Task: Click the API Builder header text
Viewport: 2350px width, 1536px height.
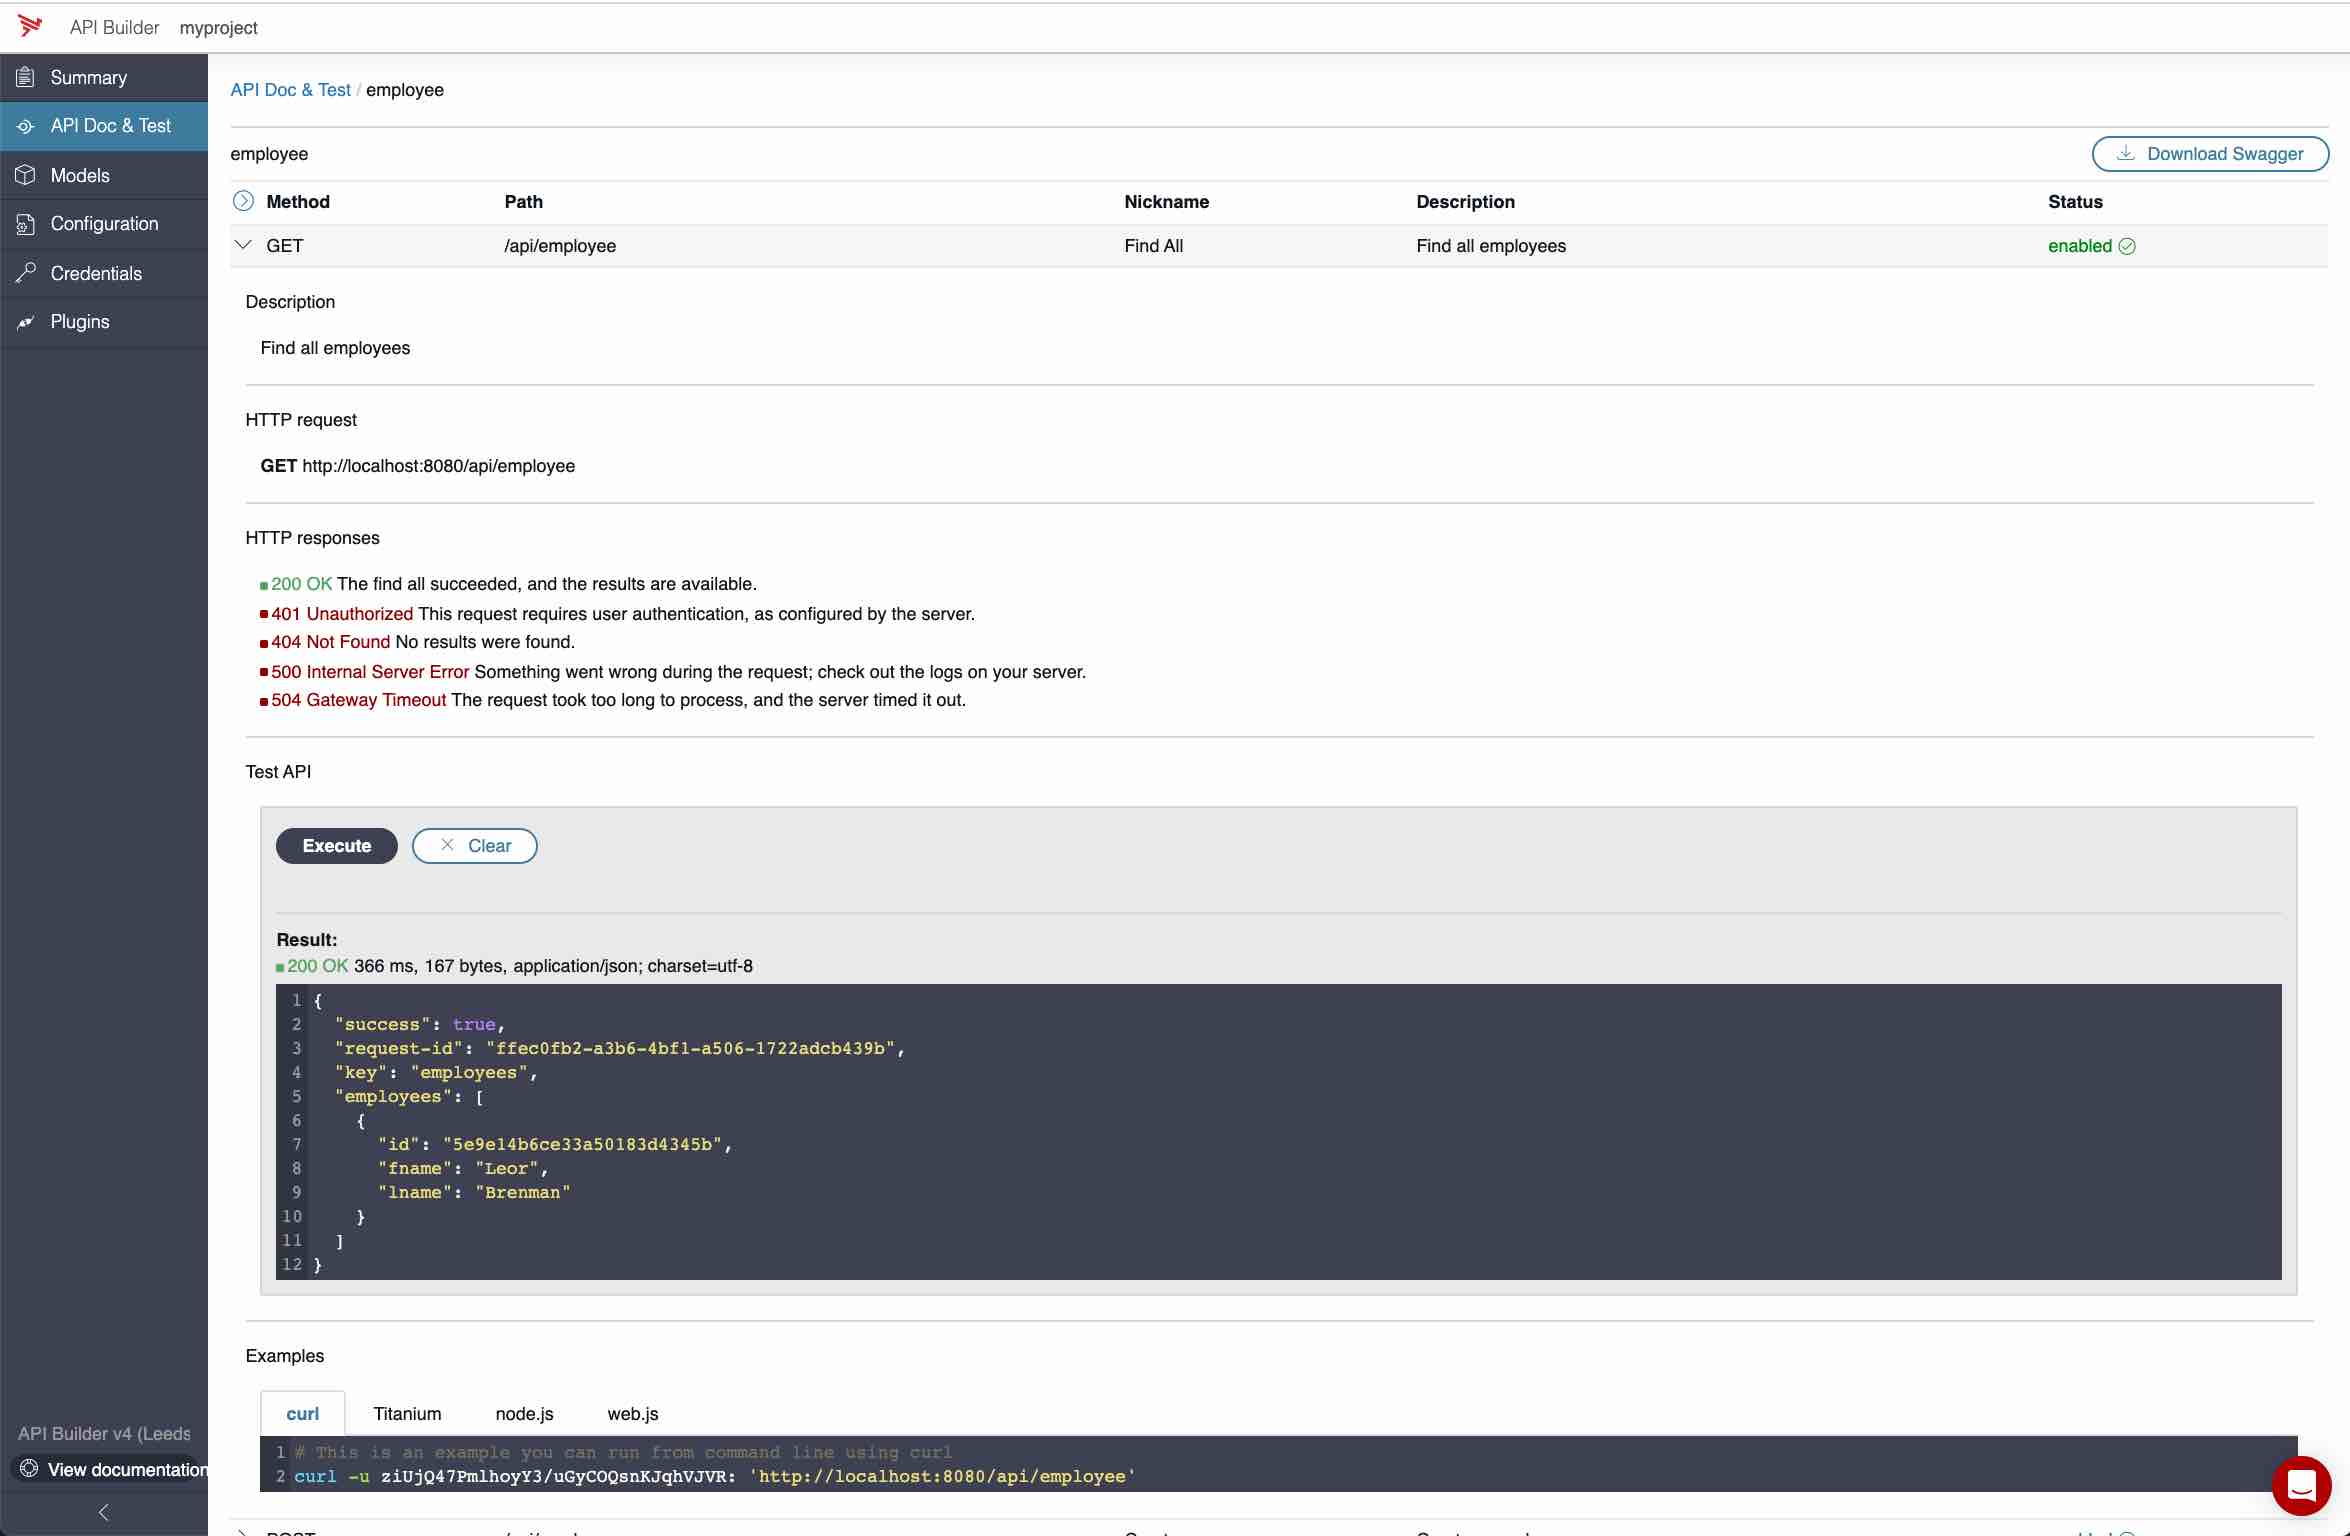Action: tap(114, 28)
